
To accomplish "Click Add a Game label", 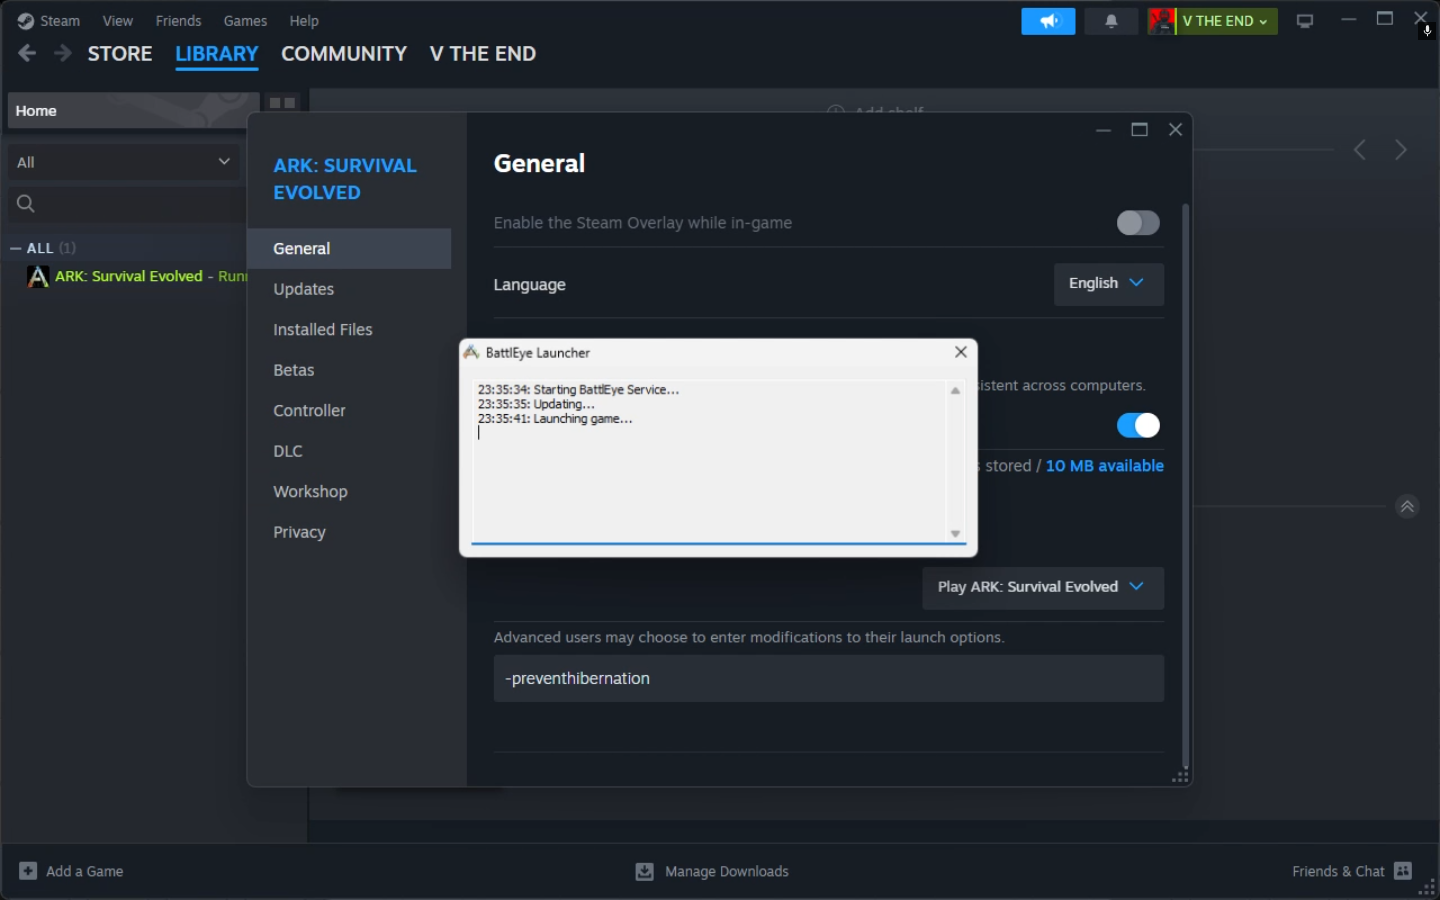I will pyautogui.click(x=85, y=872).
